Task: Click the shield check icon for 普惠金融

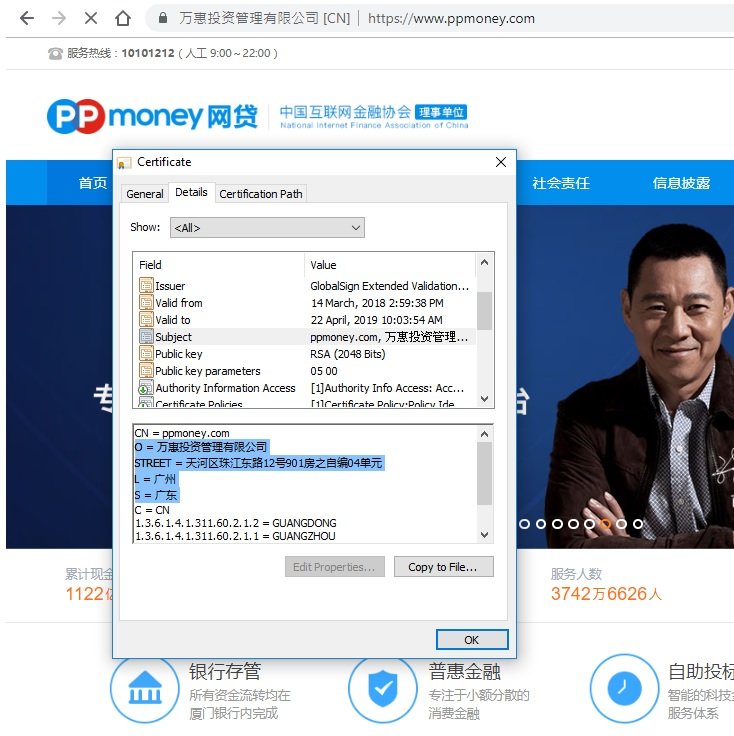Action: pos(383,688)
